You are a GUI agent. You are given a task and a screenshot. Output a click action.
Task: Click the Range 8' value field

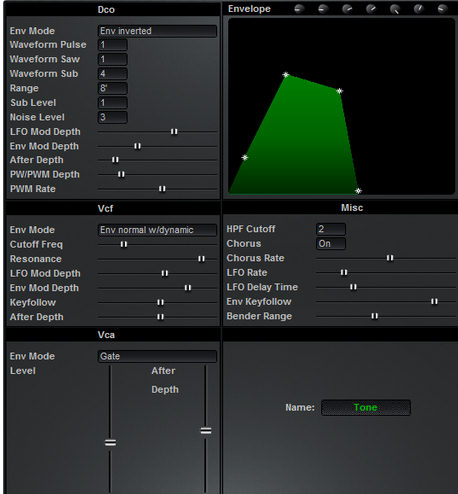[113, 88]
